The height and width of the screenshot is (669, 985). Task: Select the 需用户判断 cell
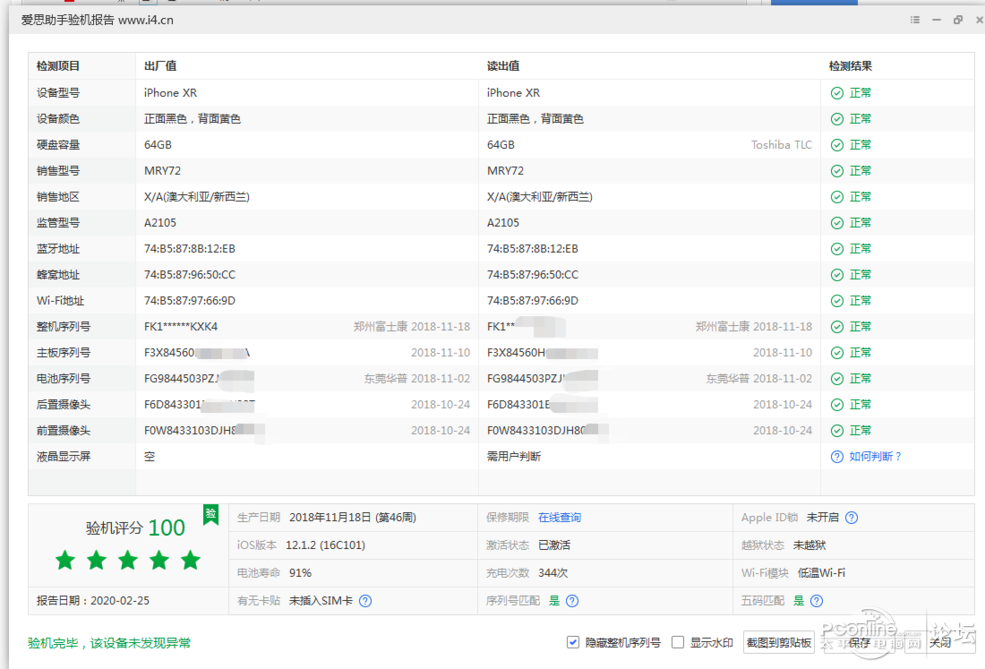click(x=514, y=457)
